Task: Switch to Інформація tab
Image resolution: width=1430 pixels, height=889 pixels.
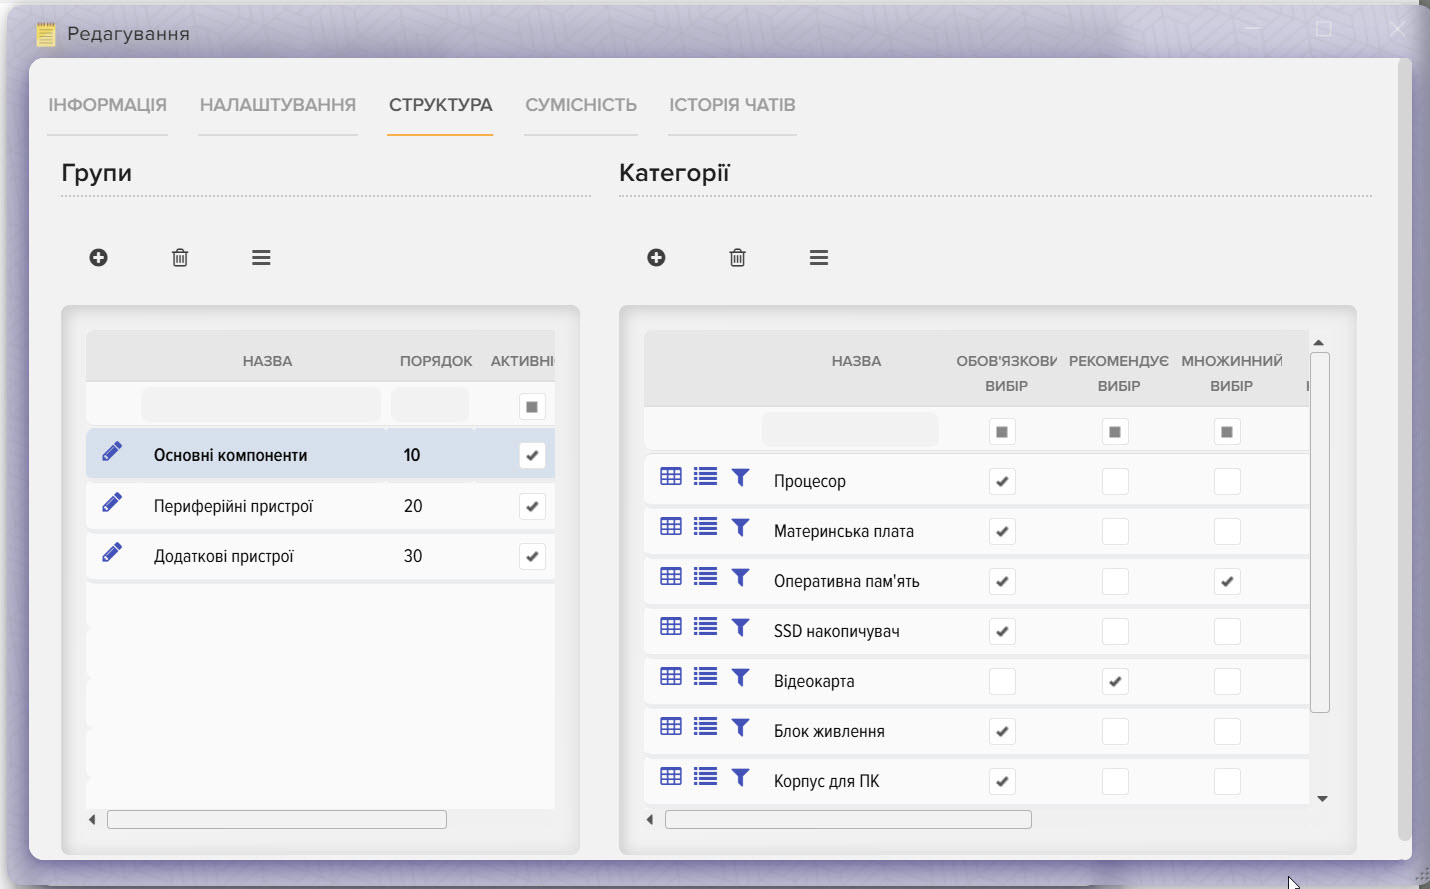Action: 108,105
